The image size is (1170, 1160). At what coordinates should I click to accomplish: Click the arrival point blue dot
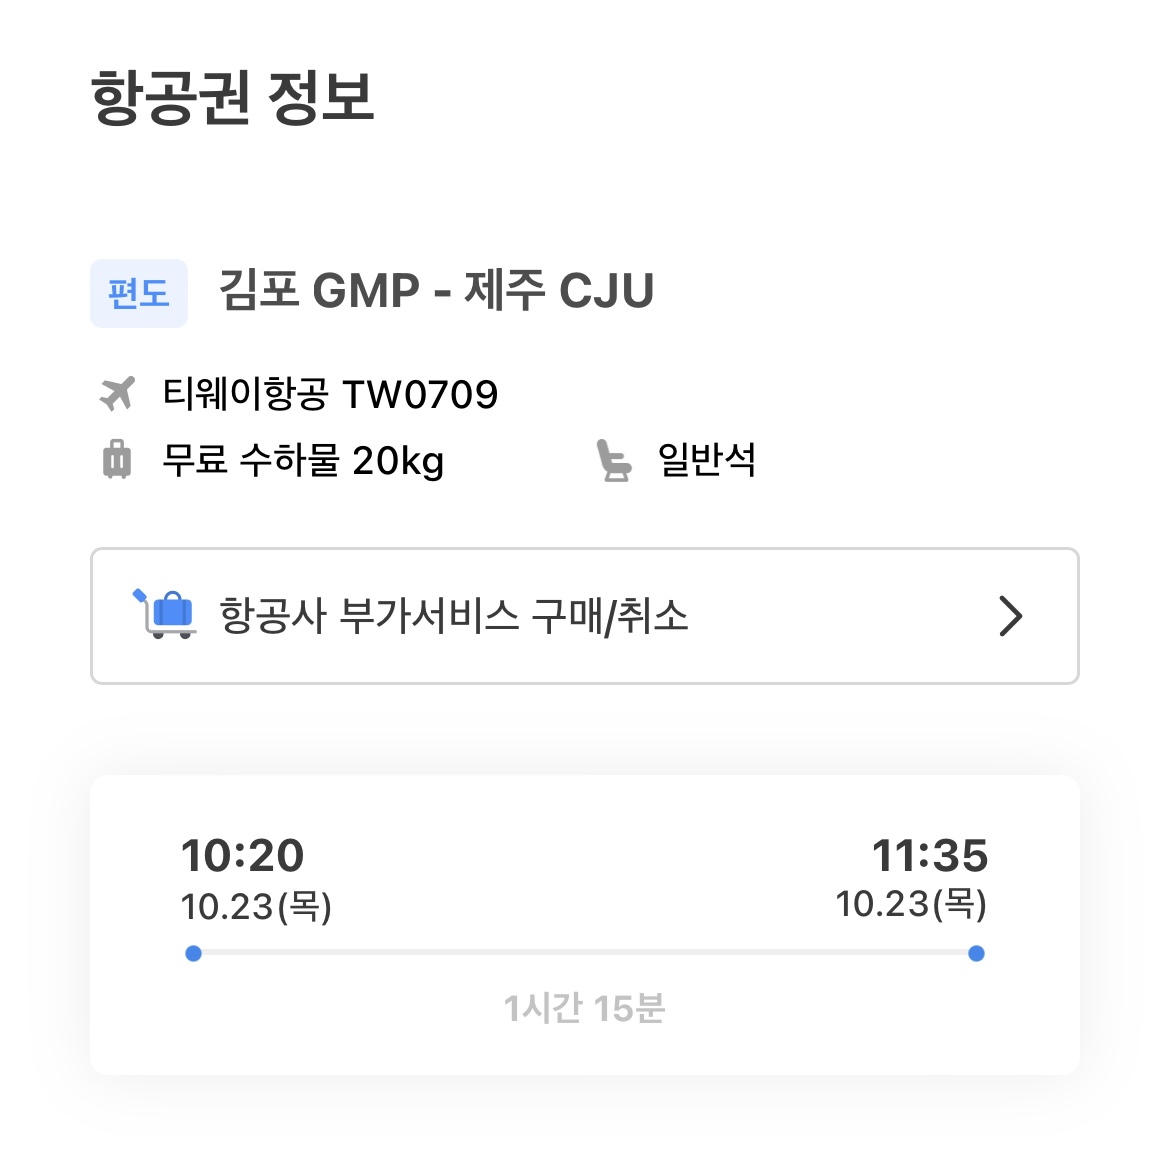[976, 953]
